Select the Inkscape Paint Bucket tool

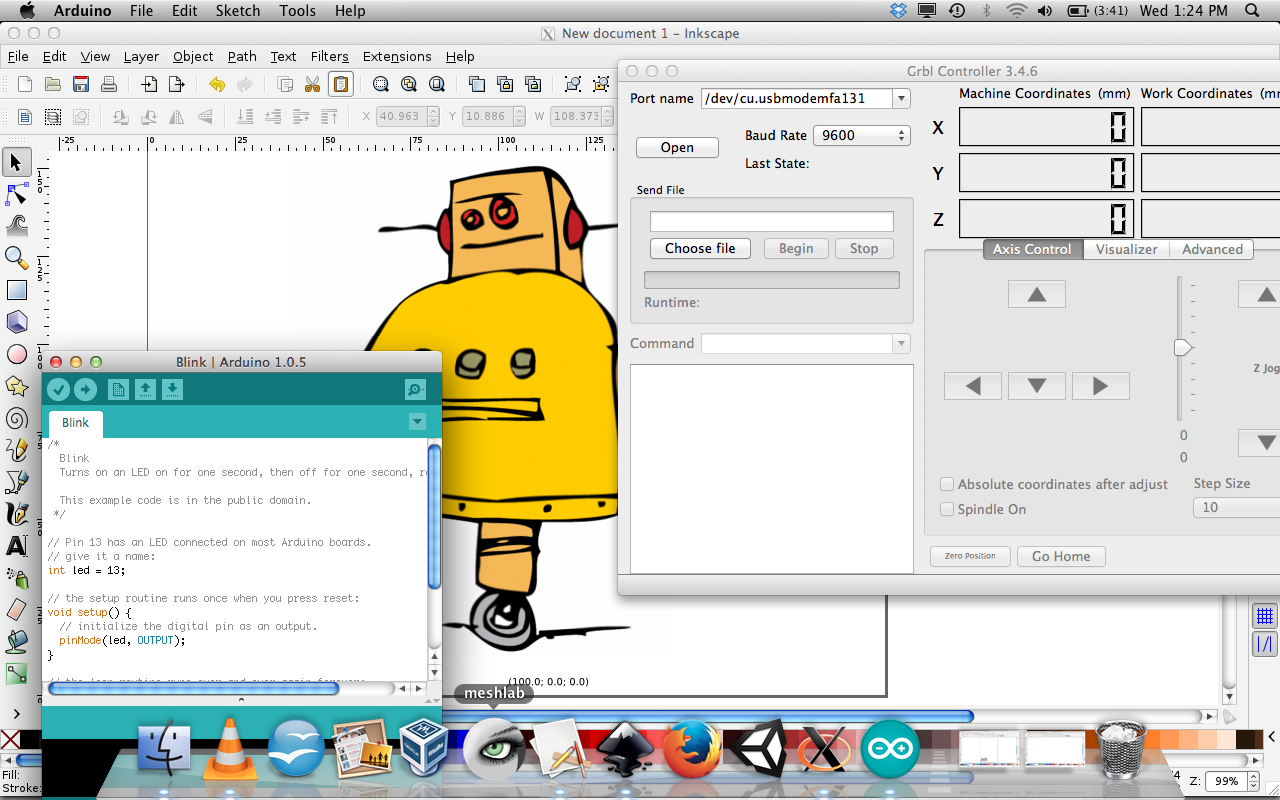17,641
